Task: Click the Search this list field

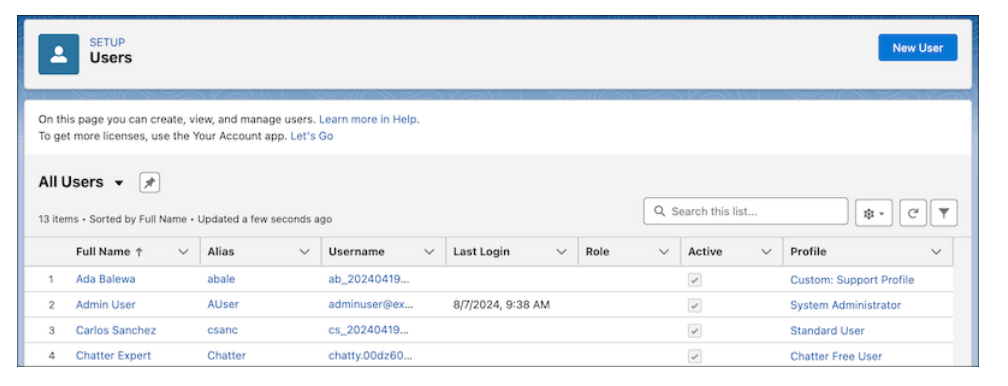Action: pos(746,211)
